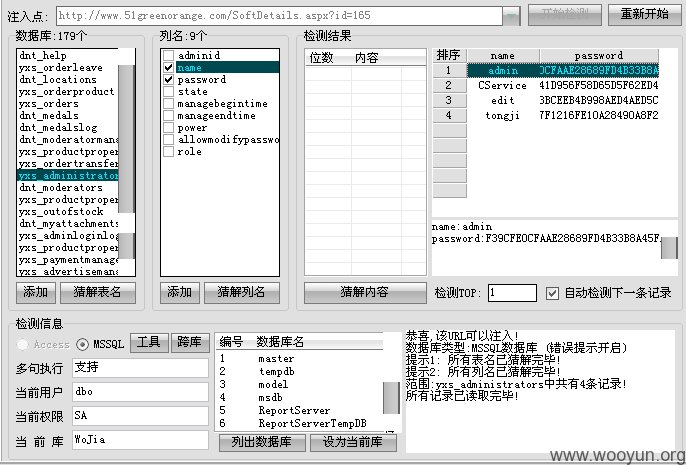Open the 工具 button
The image size is (686, 465).
[149, 343]
